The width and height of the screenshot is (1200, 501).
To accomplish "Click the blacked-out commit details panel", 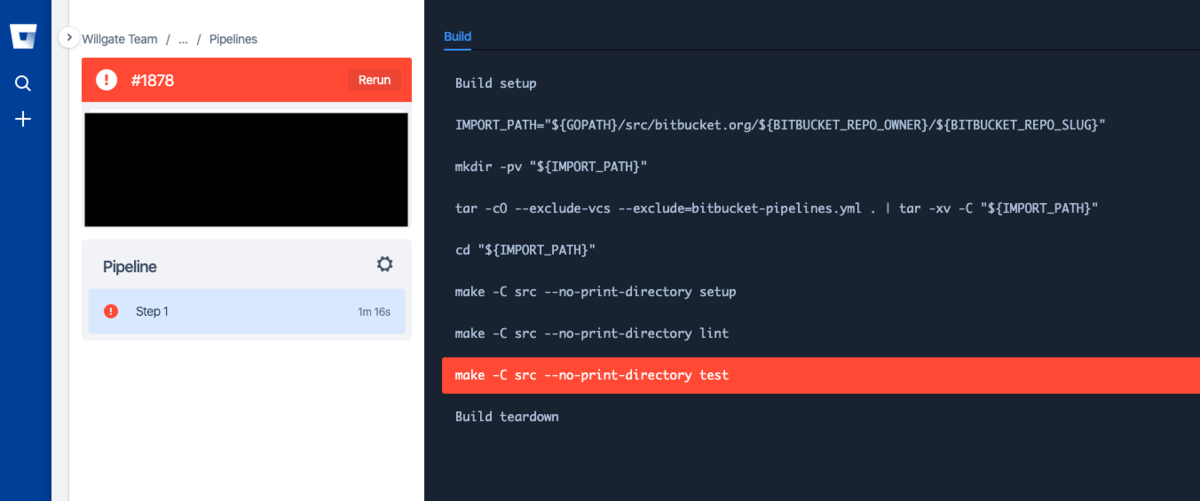I will click(x=246, y=170).
